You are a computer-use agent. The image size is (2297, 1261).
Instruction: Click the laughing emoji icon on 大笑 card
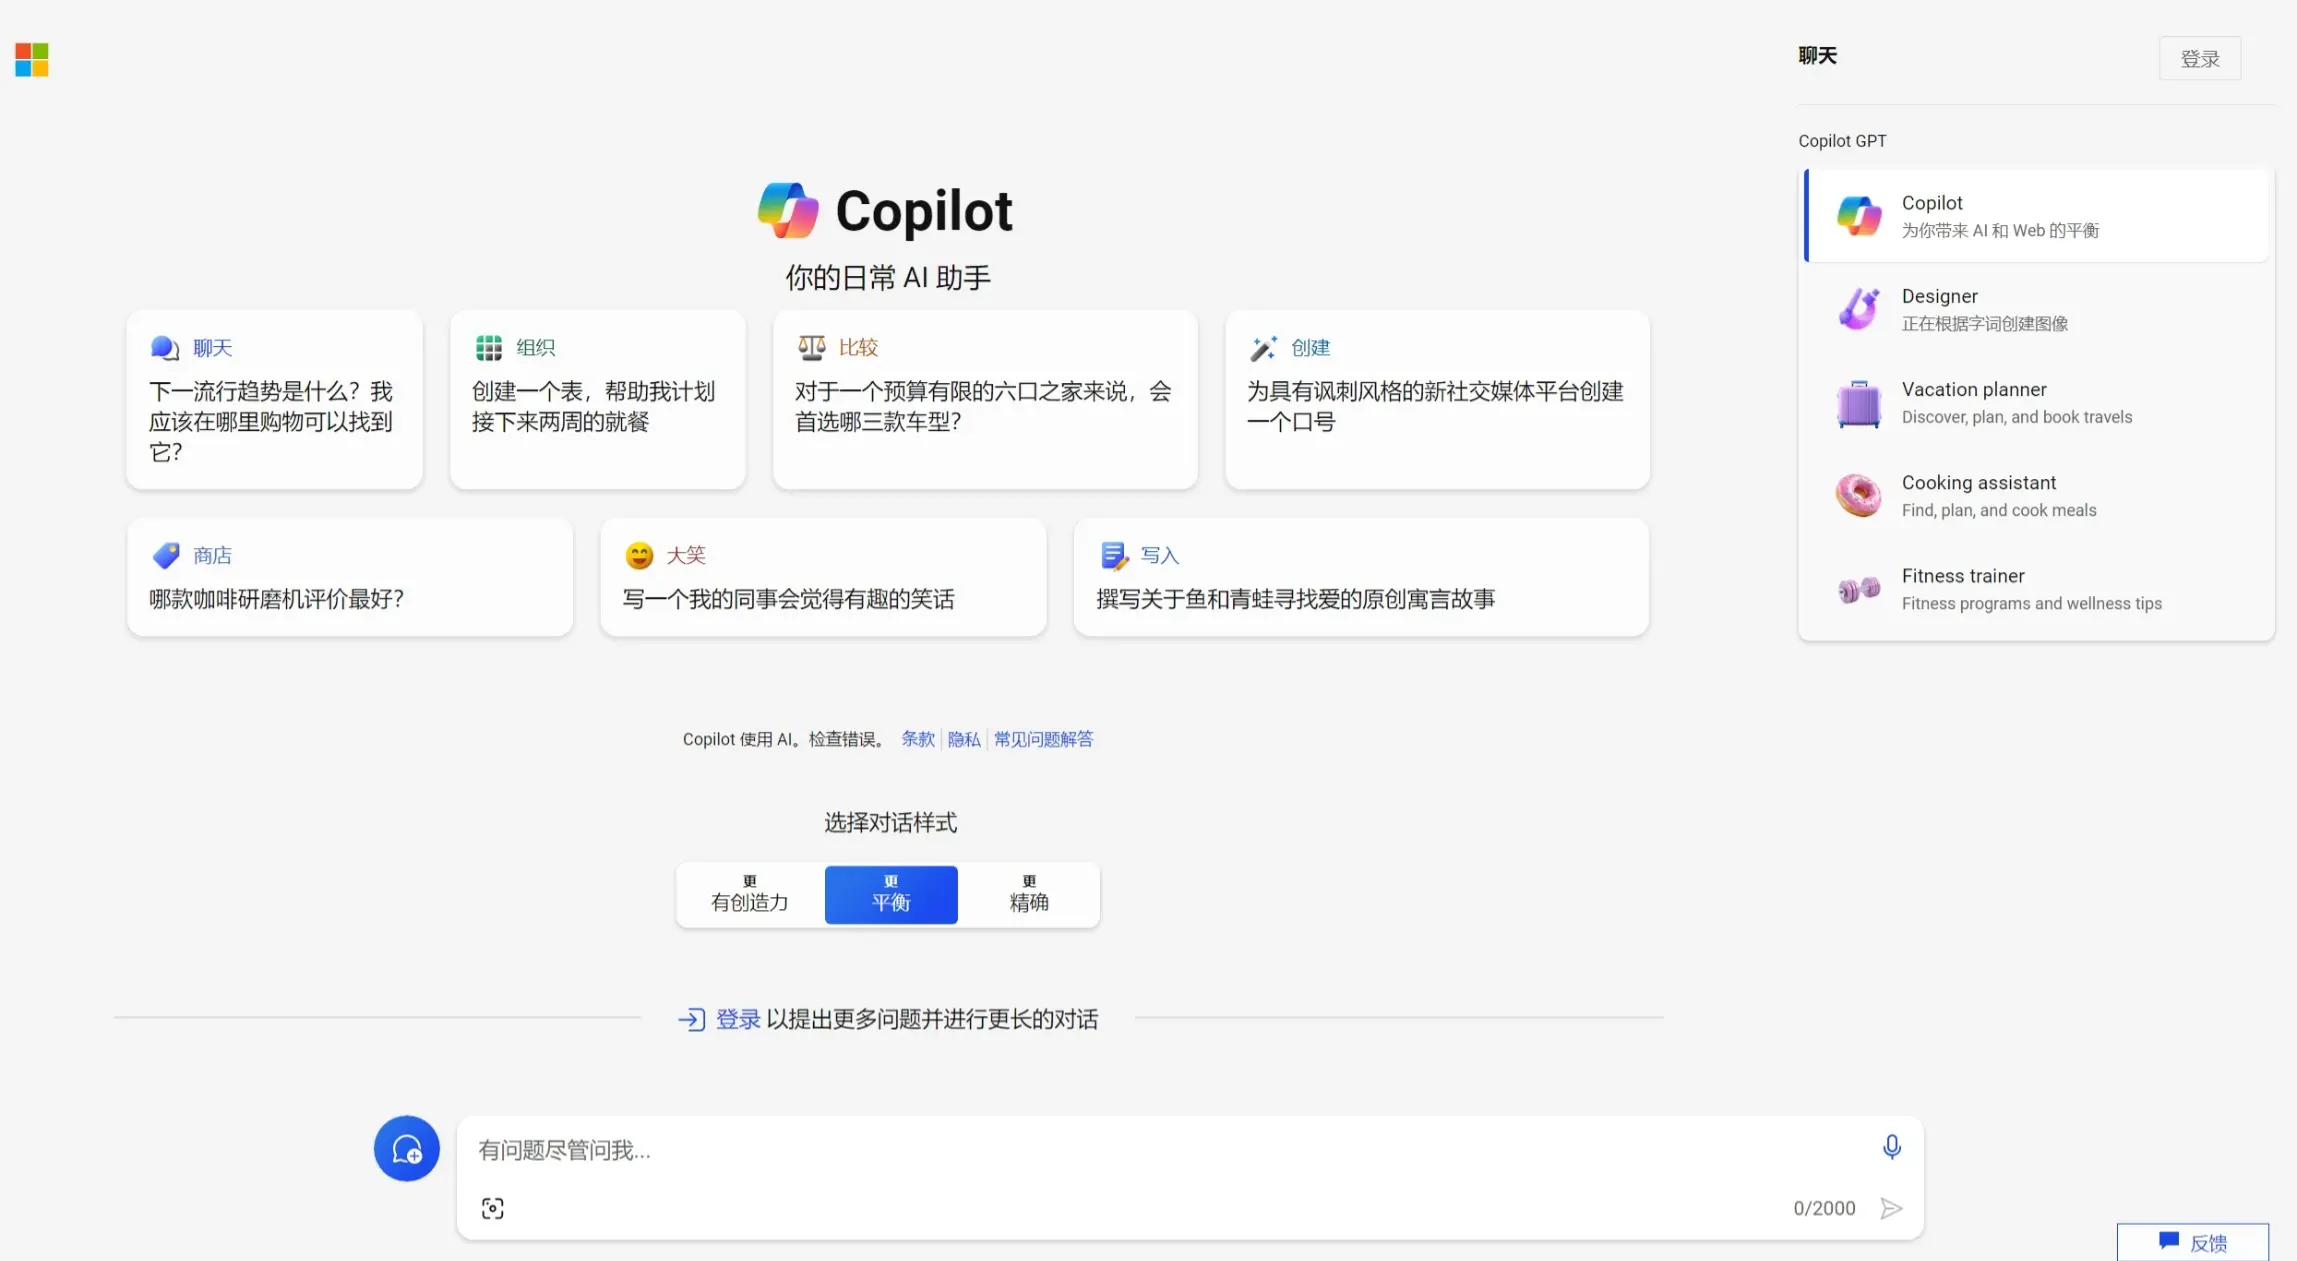[x=639, y=555]
